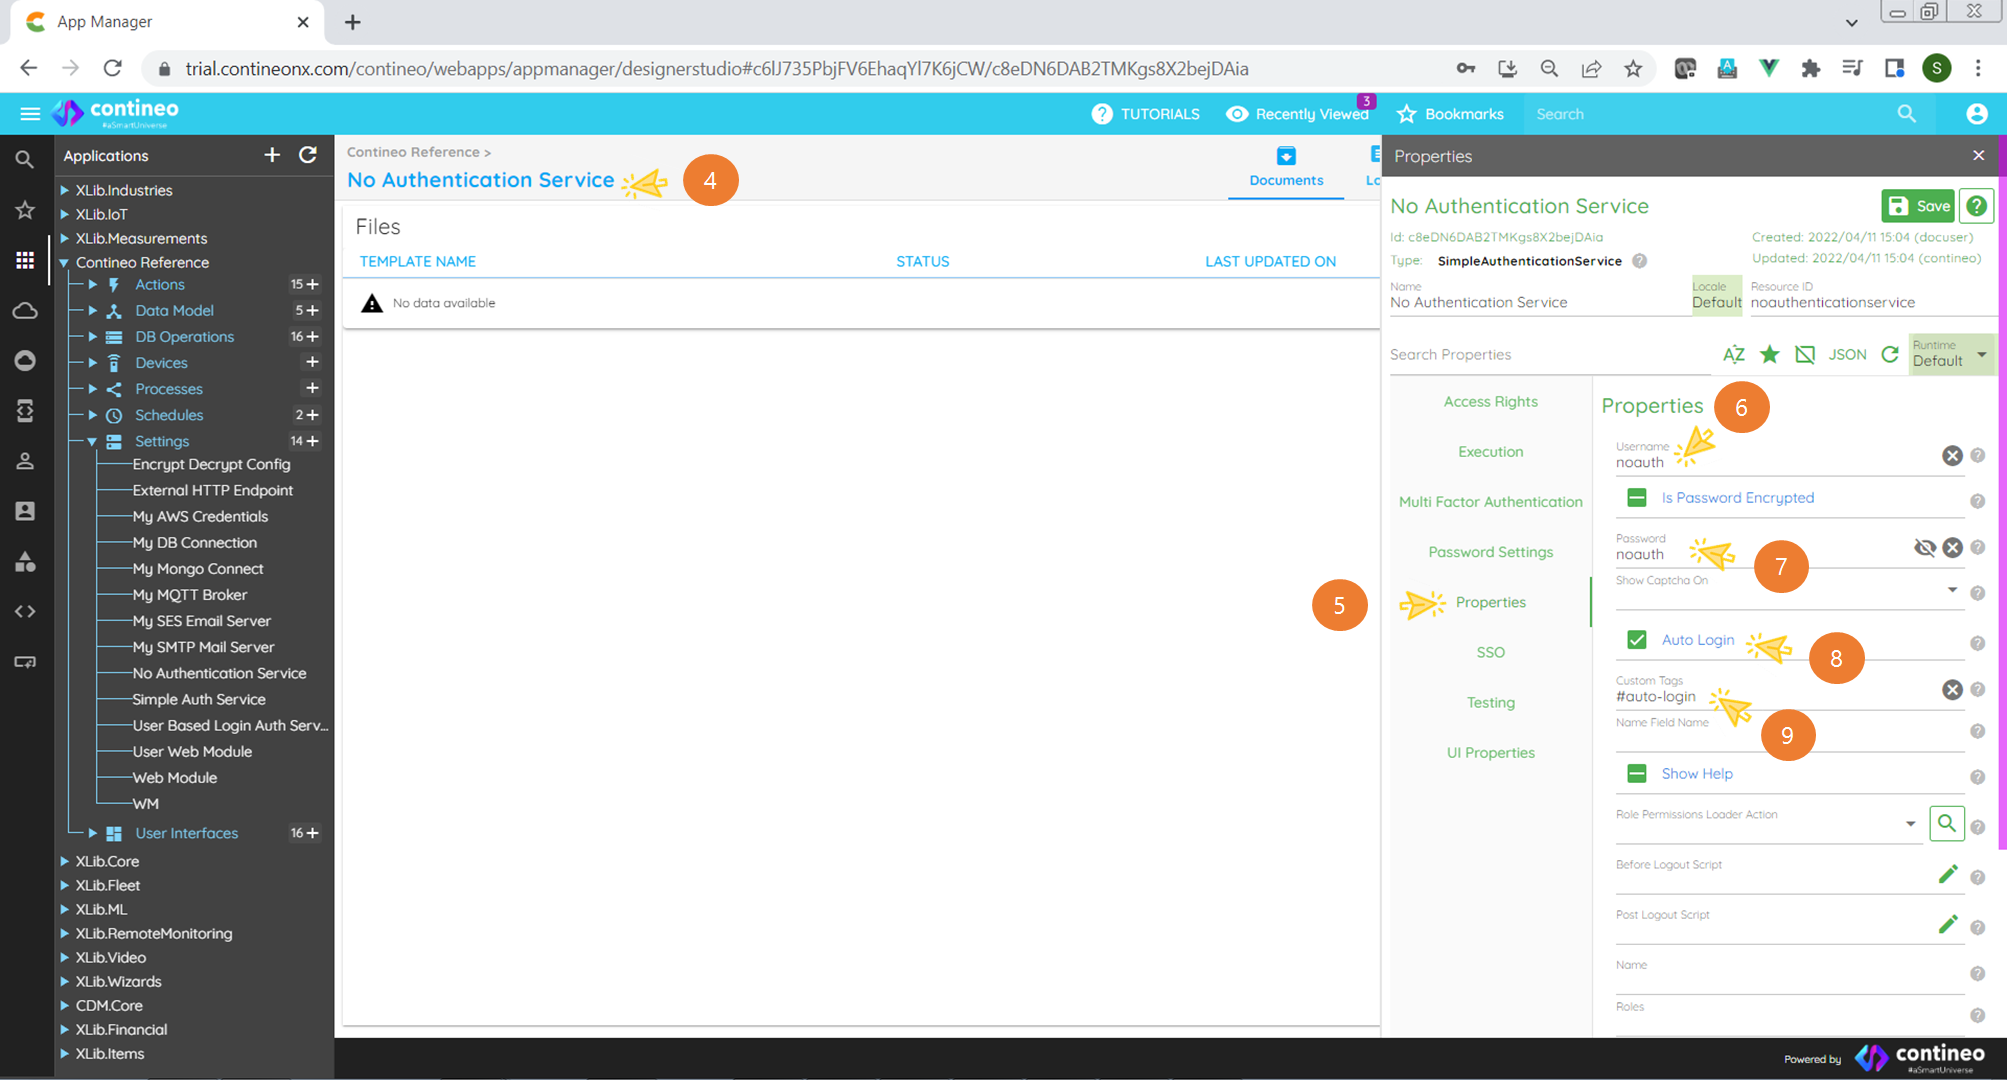Image resolution: width=2007 pixels, height=1080 pixels.
Task: Enable the Is Password Encrypted toggle
Action: coord(1636,497)
